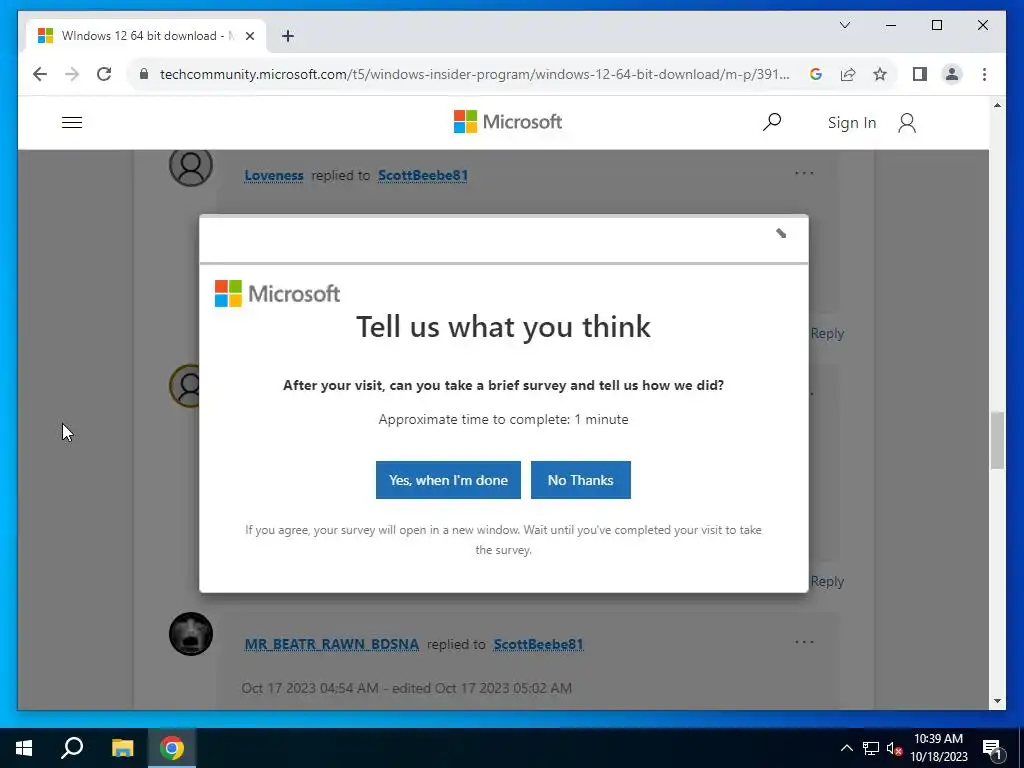Screen dimensions: 1024x768
Task: Click MR_BEATR_RAWN_BDSNA avatar image
Action: pyautogui.click(x=191, y=633)
